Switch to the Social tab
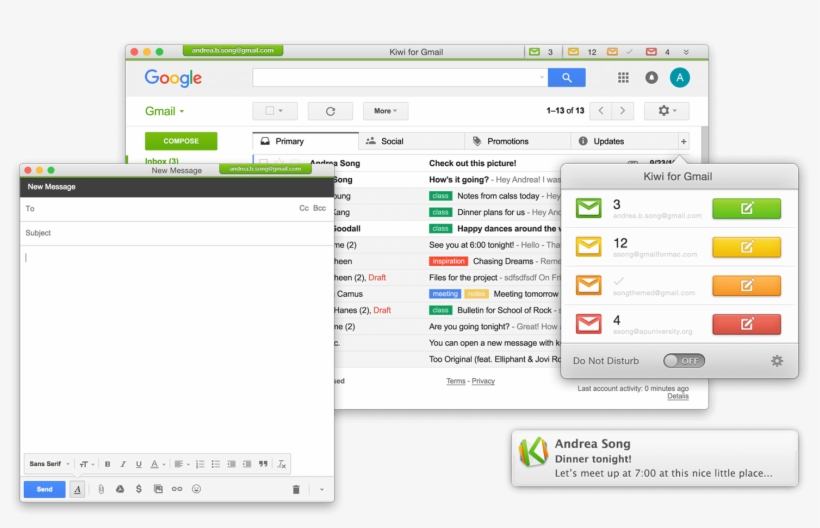This screenshot has width=820, height=528. (412, 141)
